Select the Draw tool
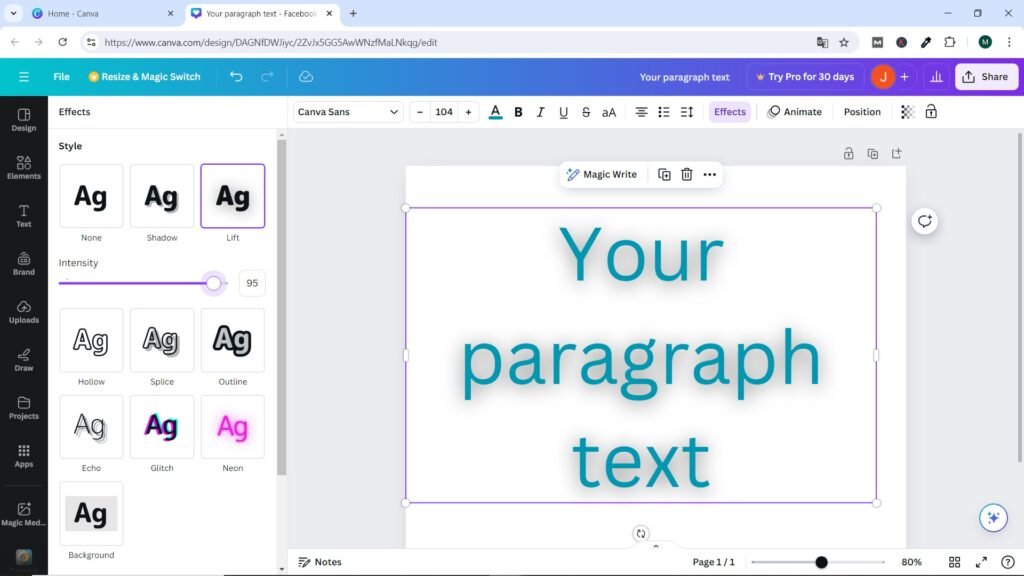Viewport: 1024px width, 576px height. [x=23, y=360]
